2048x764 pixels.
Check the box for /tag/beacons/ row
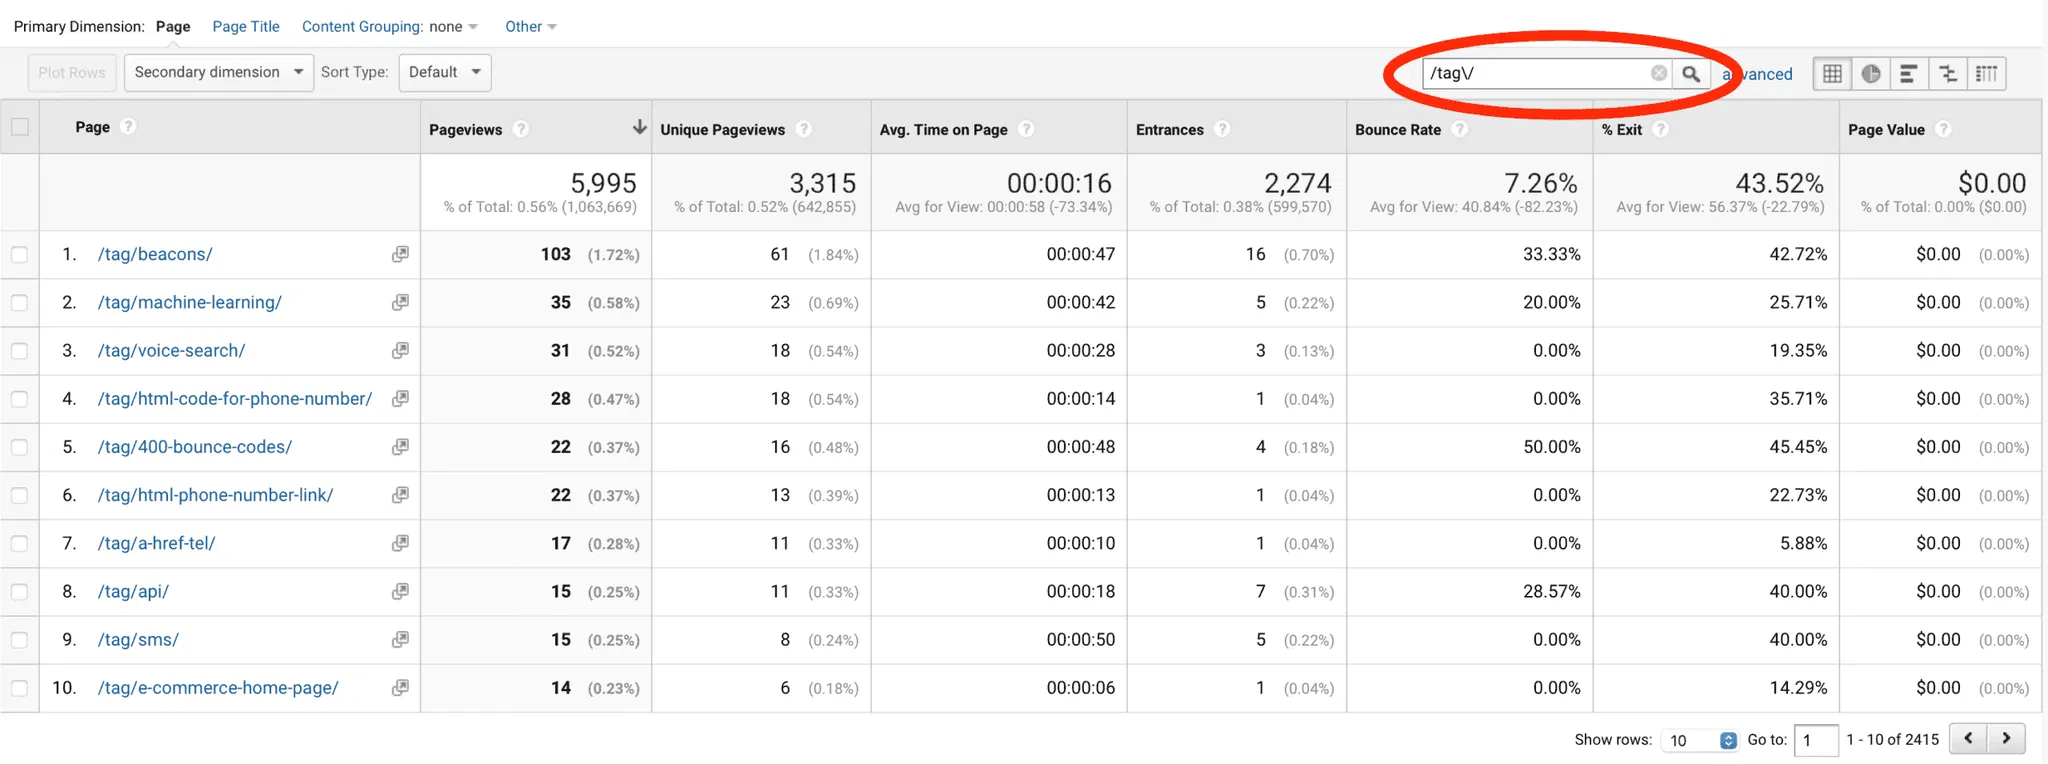point(20,254)
